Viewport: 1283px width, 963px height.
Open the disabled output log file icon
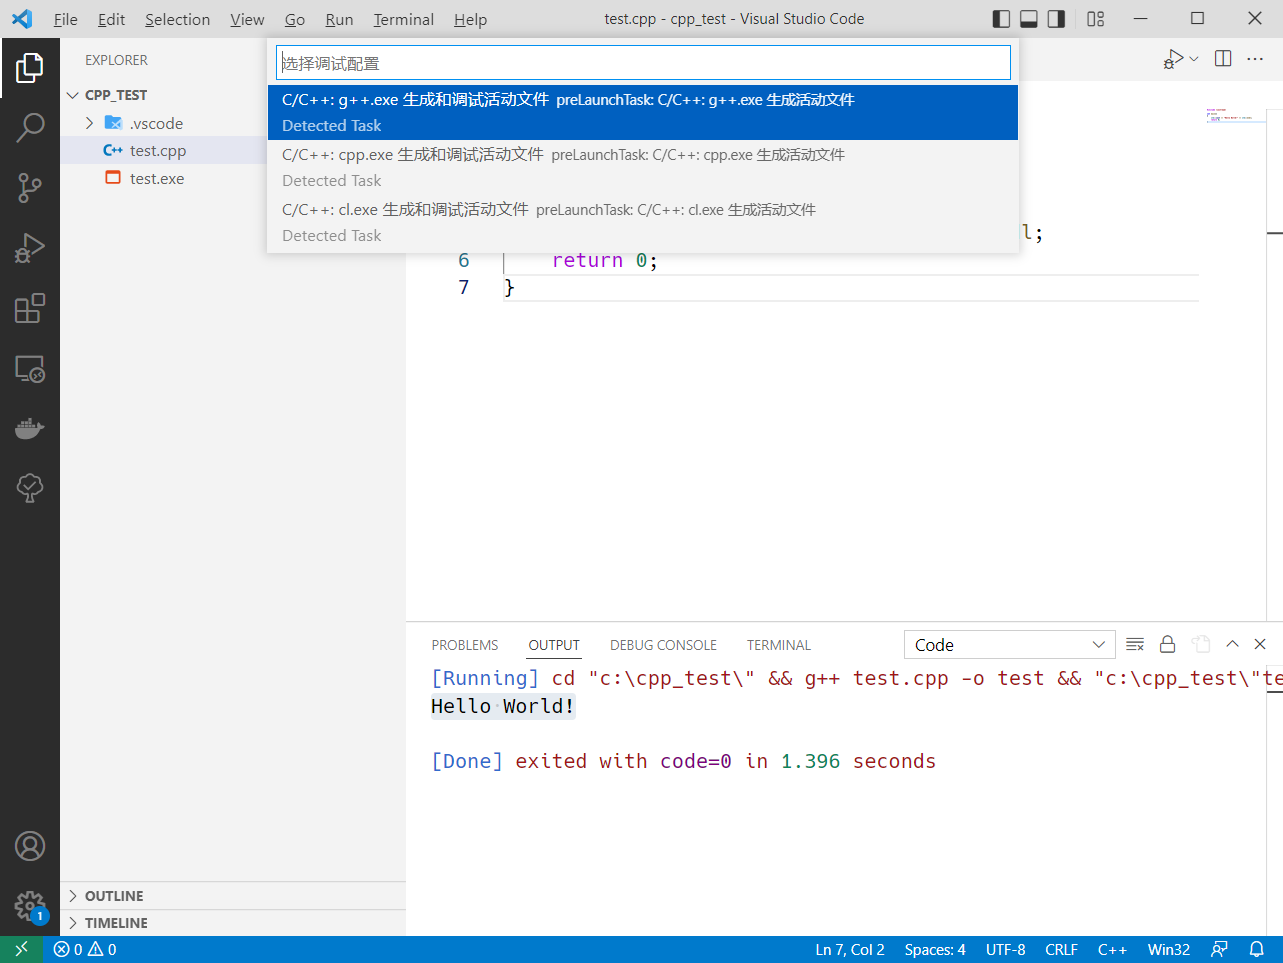(x=1201, y=644)
